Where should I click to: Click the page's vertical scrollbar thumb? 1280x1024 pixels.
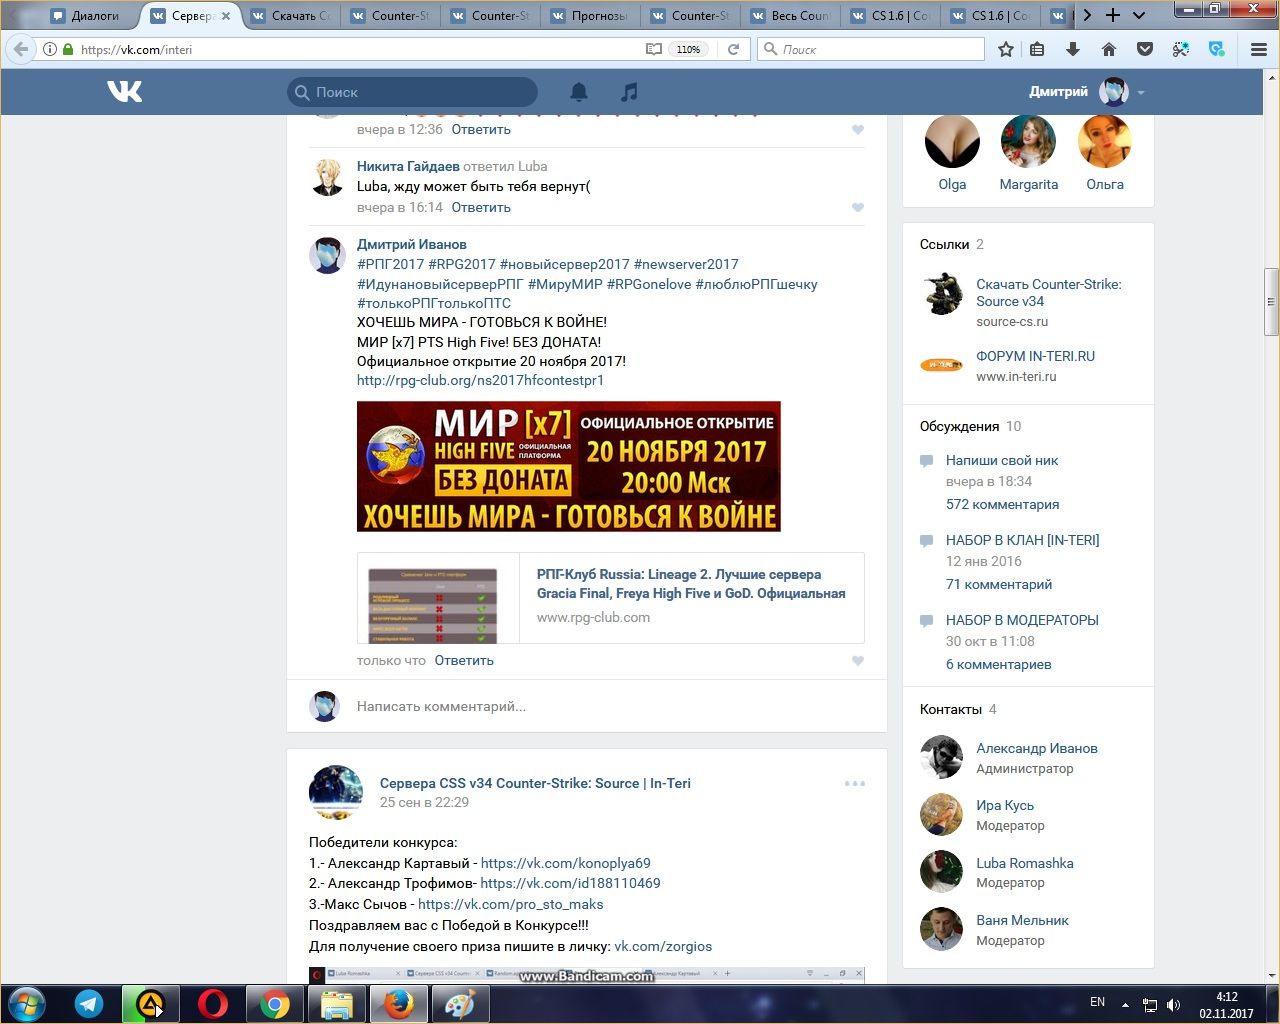pos(1272,302)
